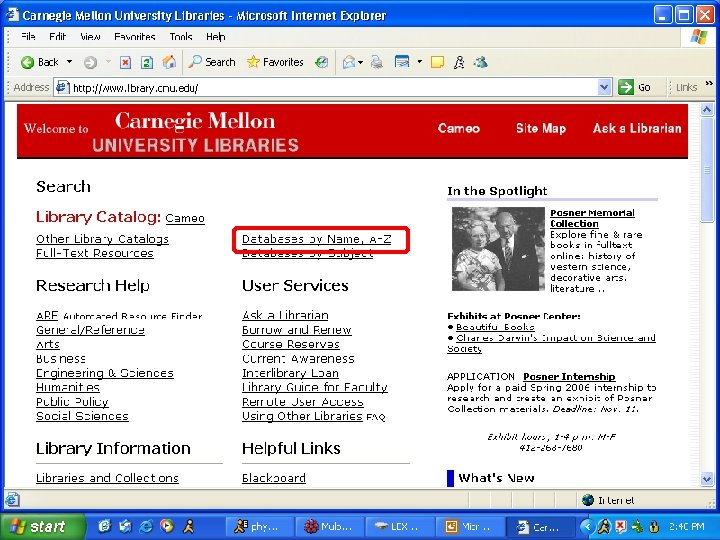Open the View menu
The height and width of the screenshot is (540, 720).
[90, 37]
